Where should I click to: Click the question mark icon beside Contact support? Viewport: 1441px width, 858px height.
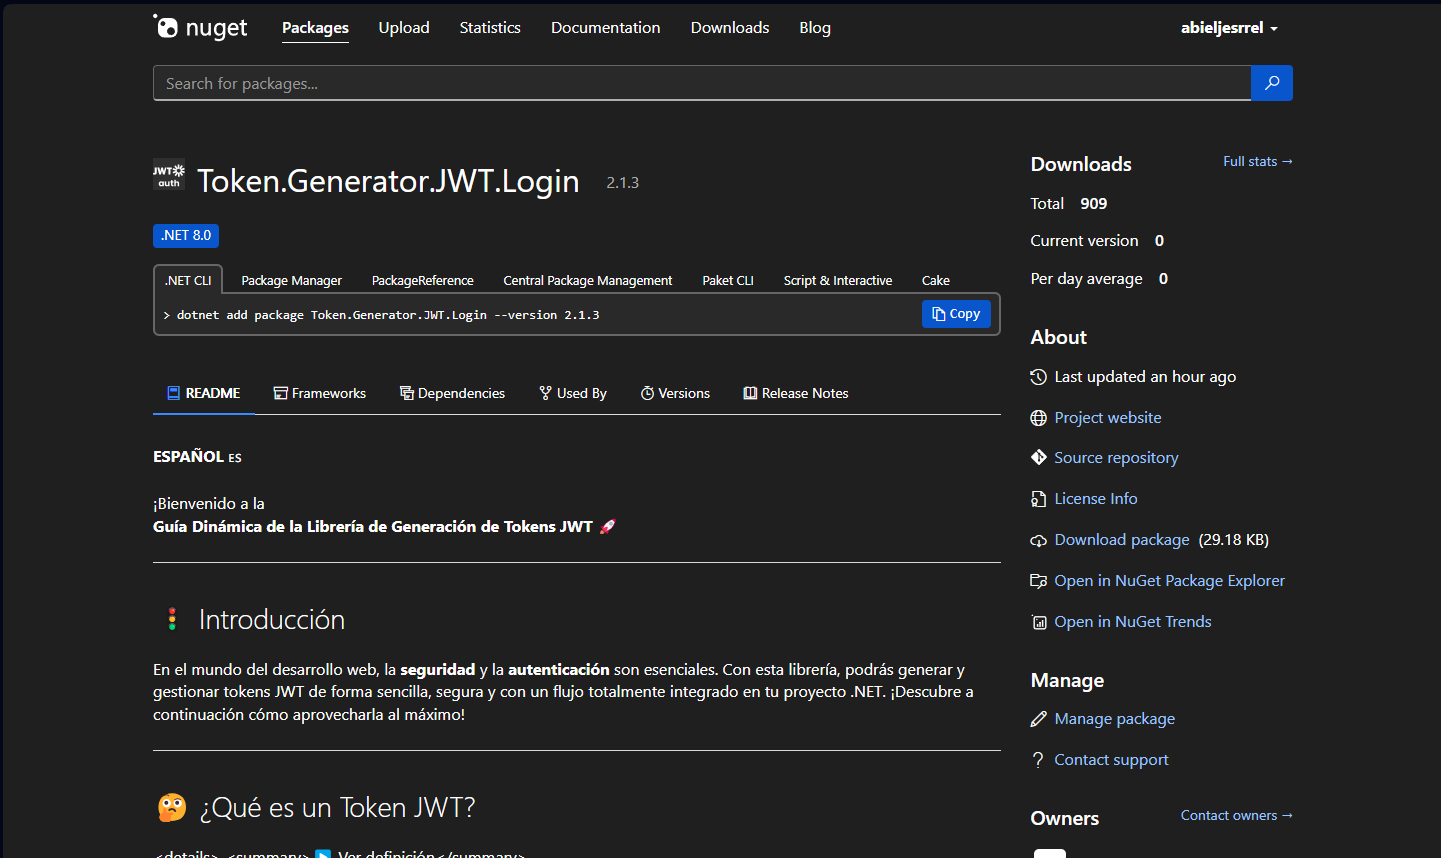click(1038, 760)
